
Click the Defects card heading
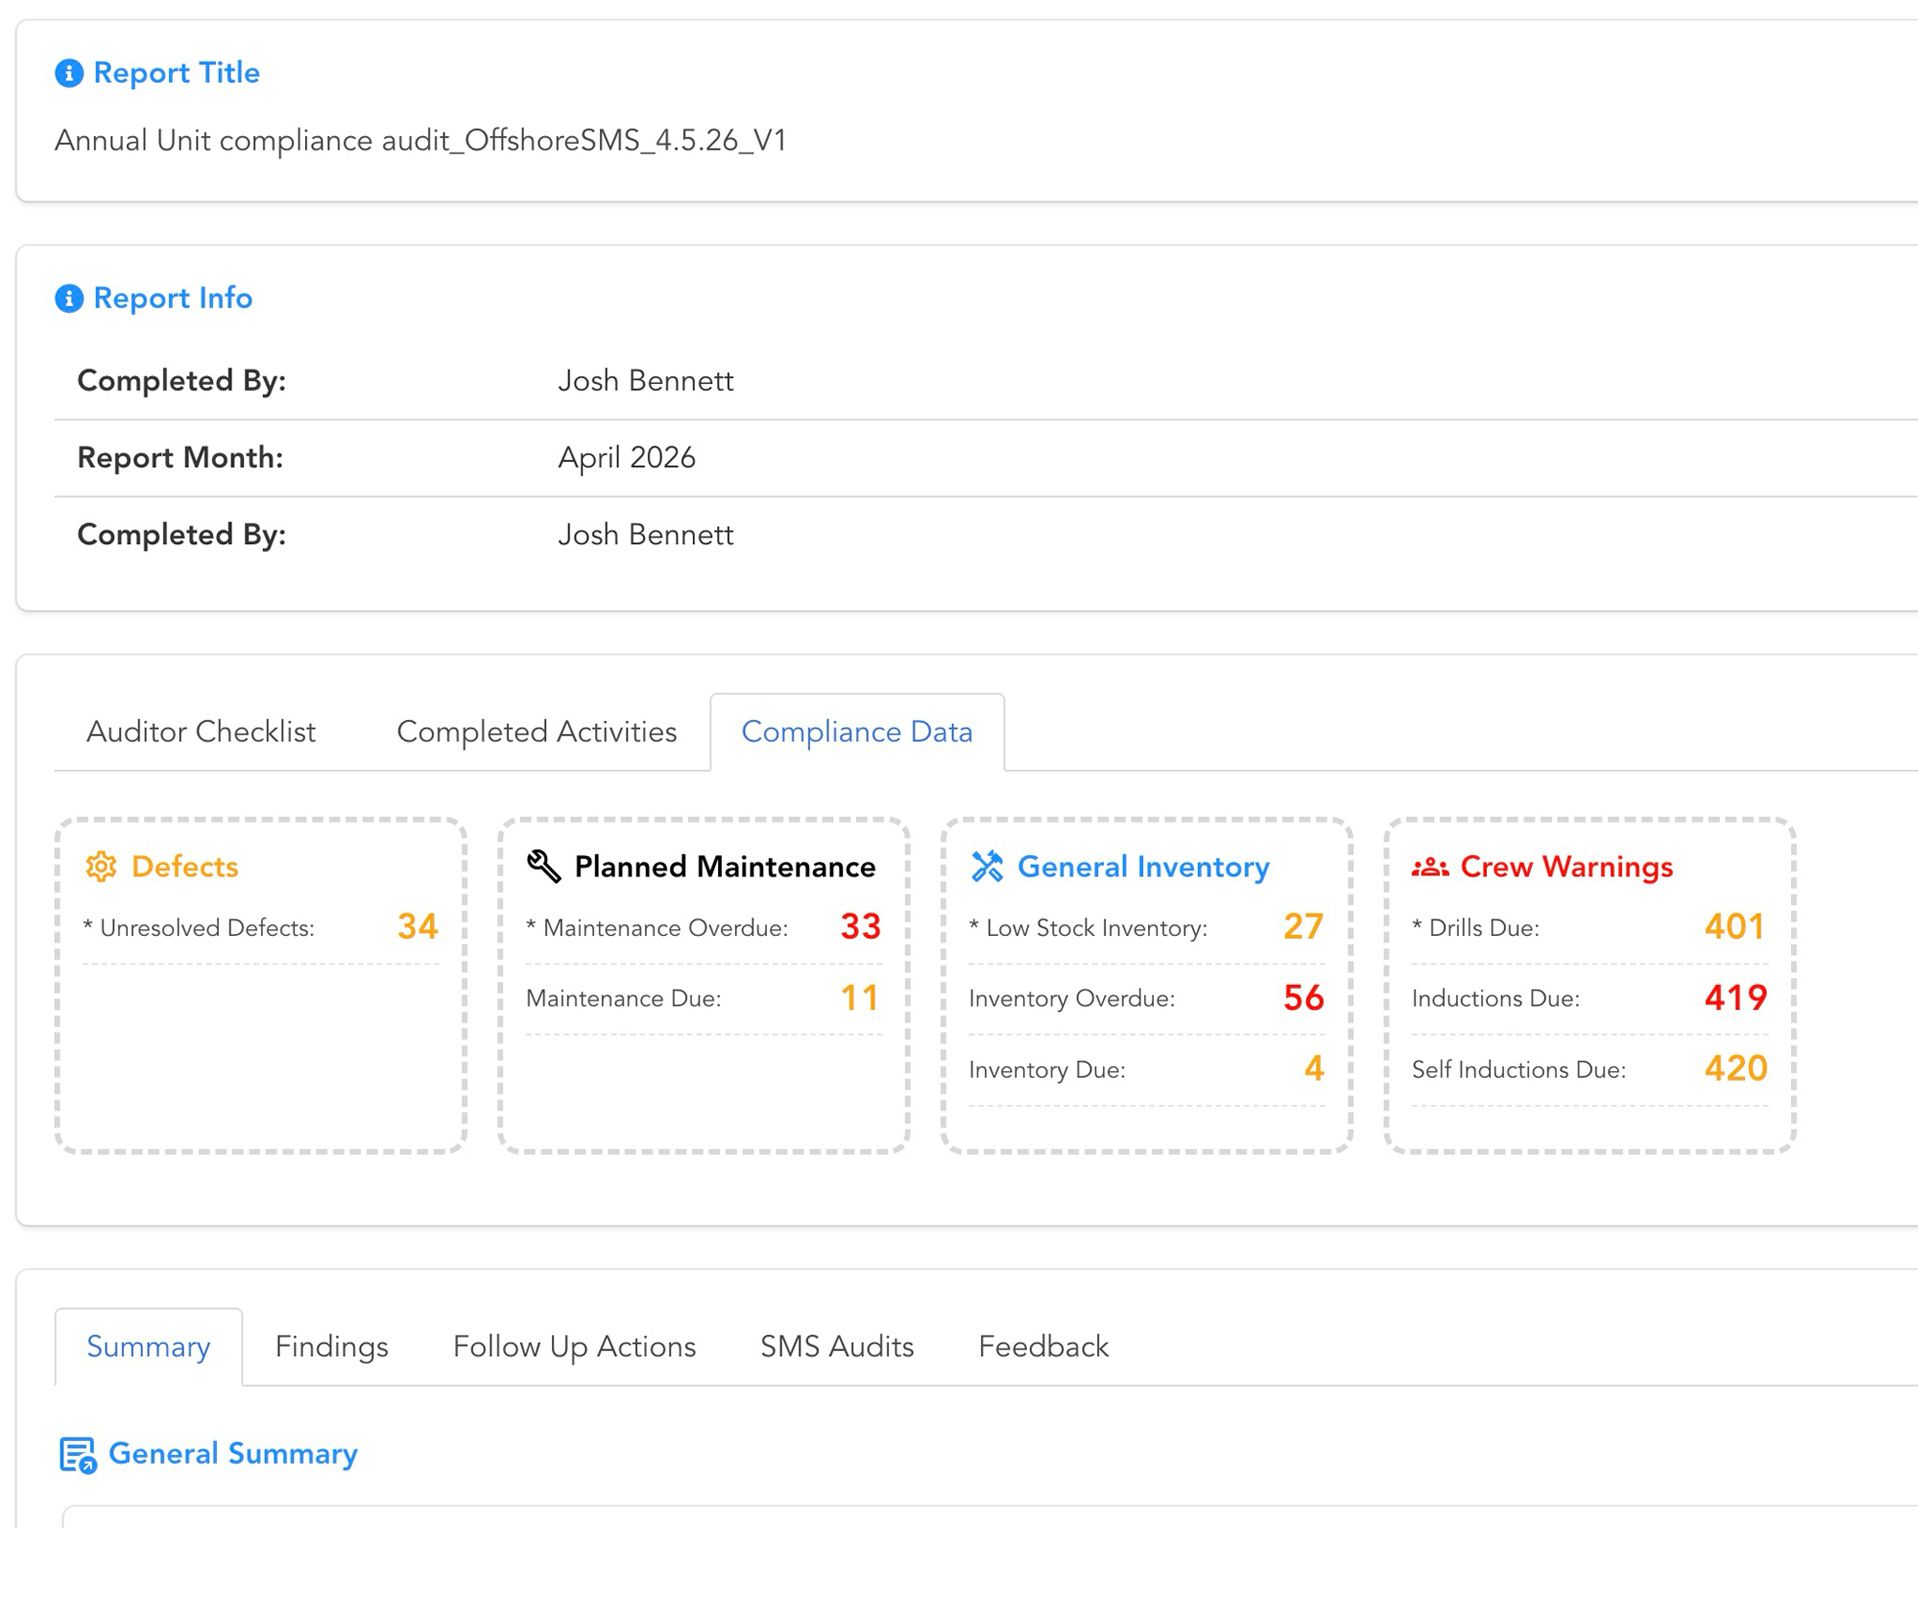coord(185,867)
